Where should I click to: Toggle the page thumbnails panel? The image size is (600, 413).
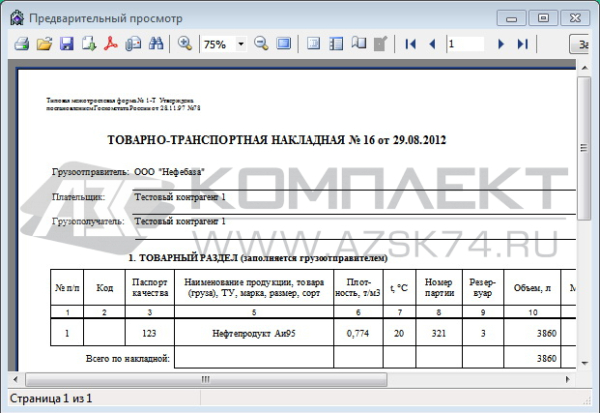(336, 44)
